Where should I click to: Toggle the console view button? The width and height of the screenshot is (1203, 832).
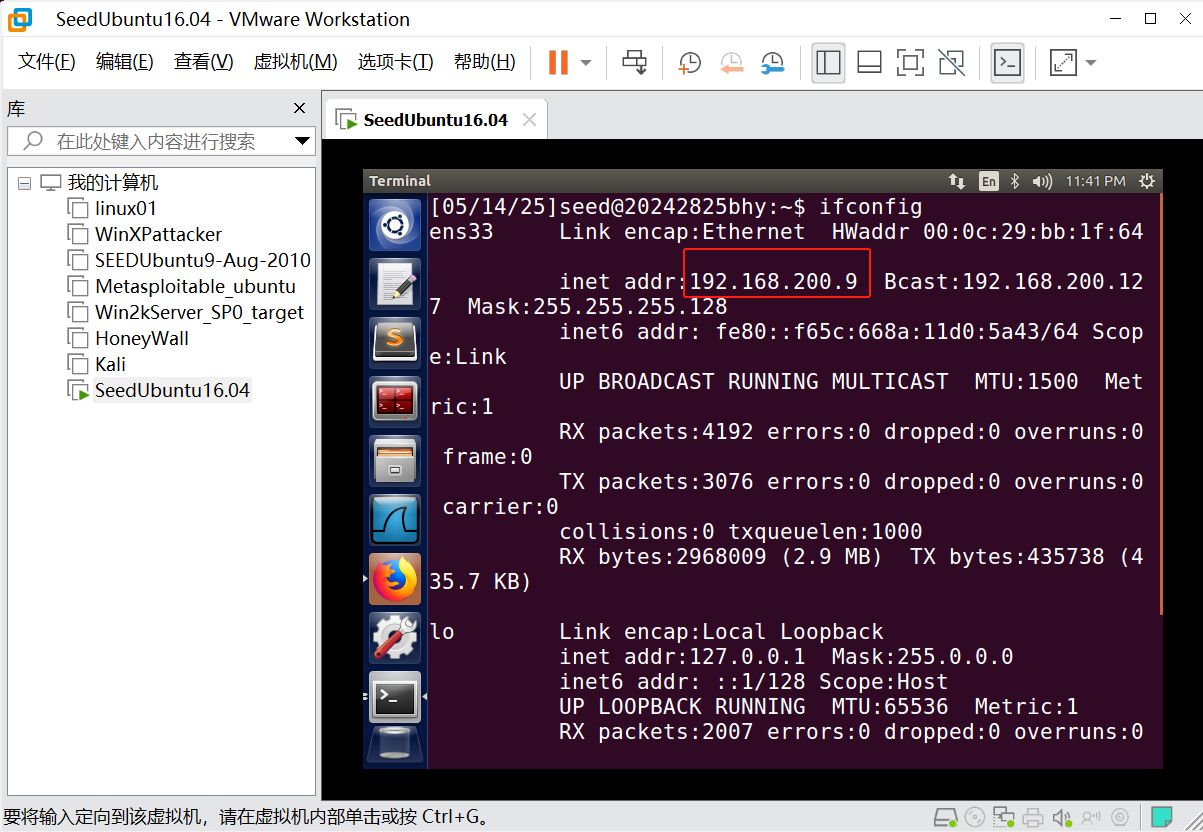(1007, 63)
